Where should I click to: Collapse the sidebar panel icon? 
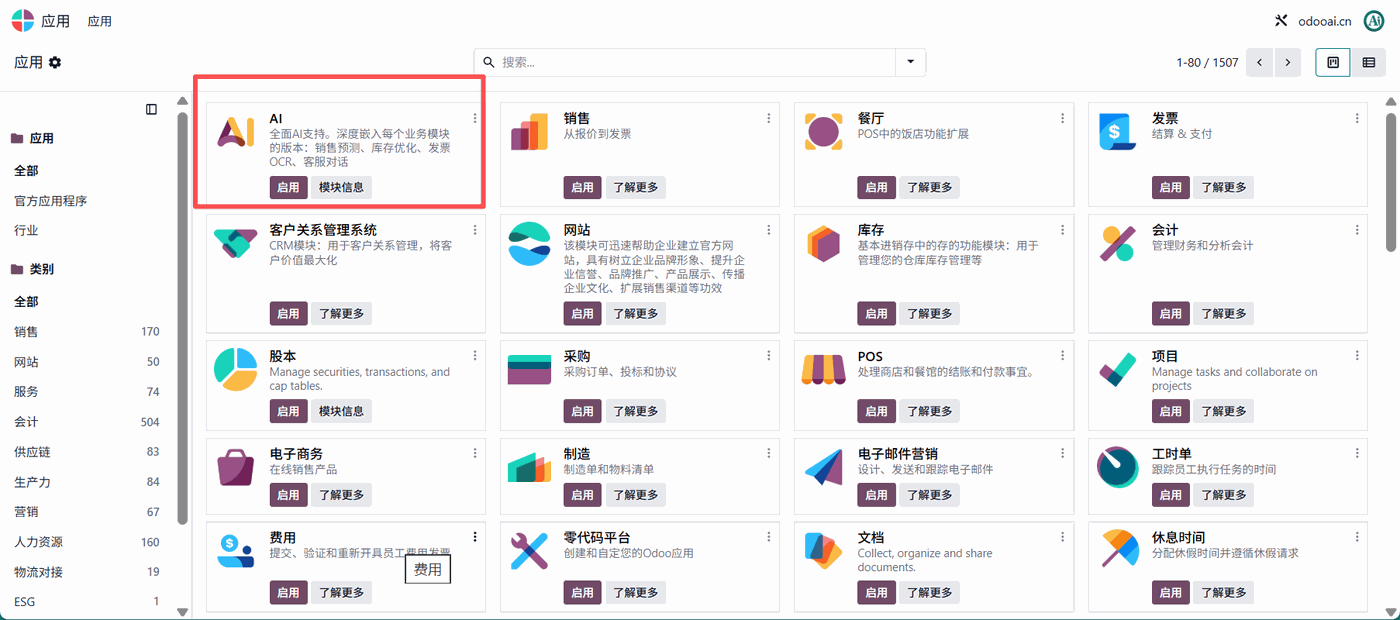151,109
